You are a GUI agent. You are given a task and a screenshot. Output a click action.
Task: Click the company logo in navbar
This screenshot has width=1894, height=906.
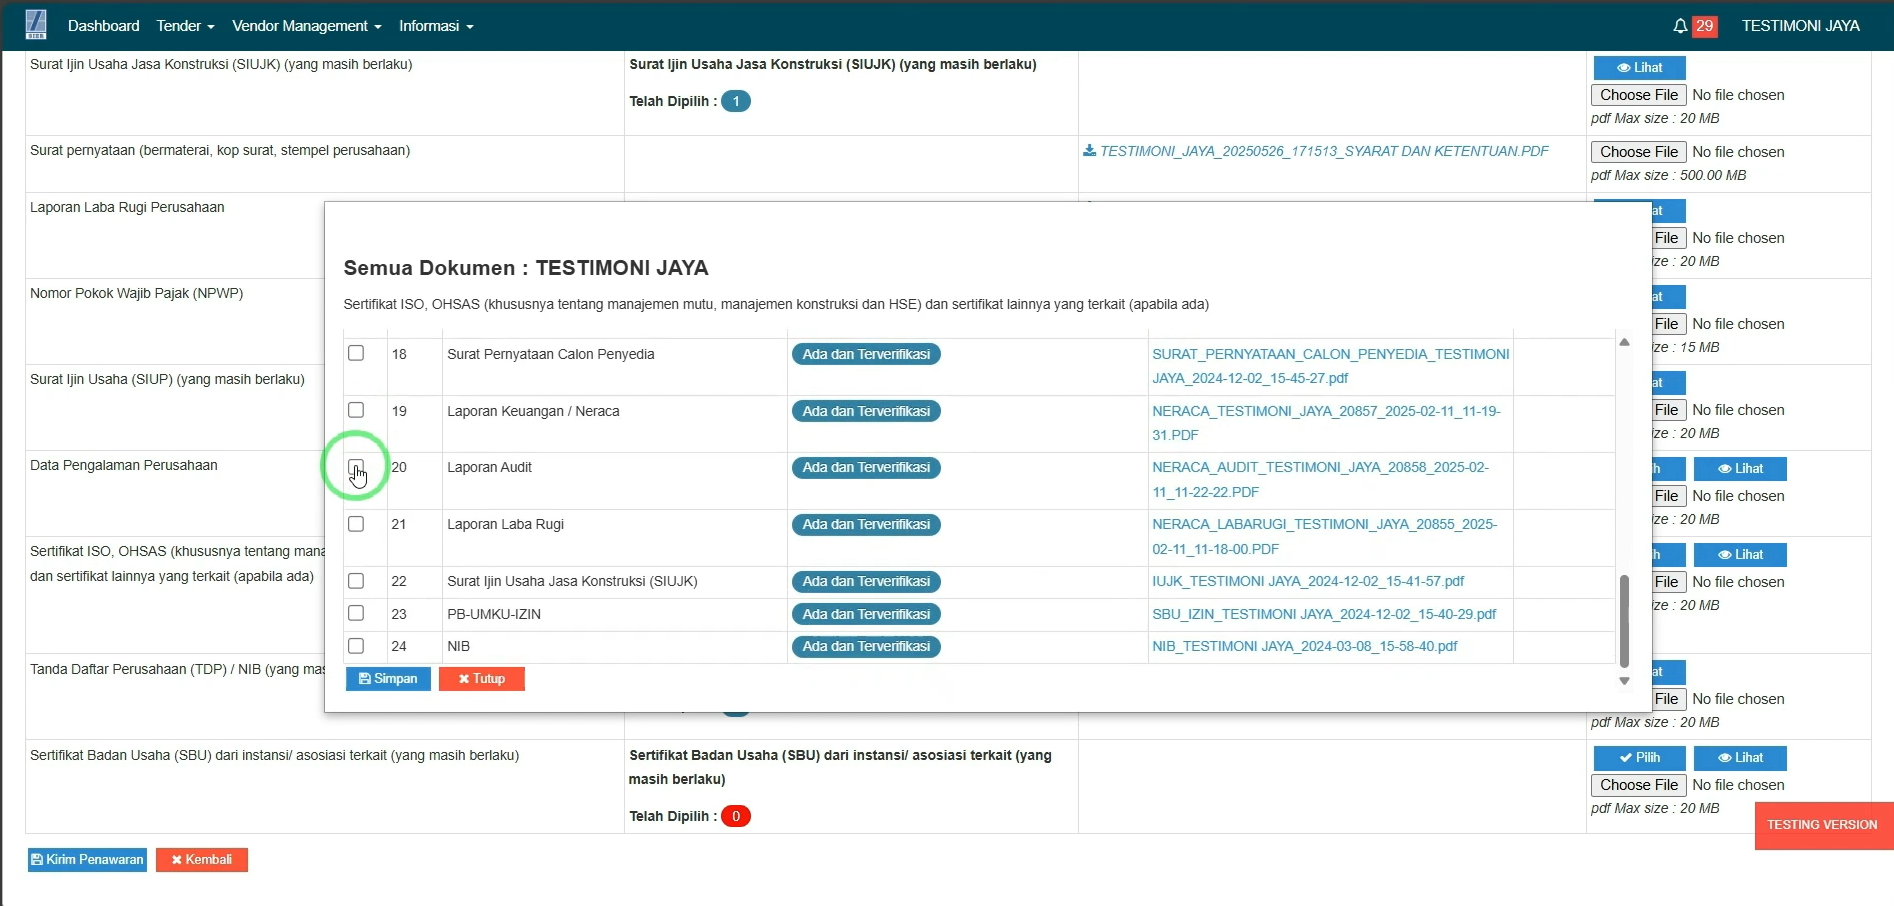36,25
